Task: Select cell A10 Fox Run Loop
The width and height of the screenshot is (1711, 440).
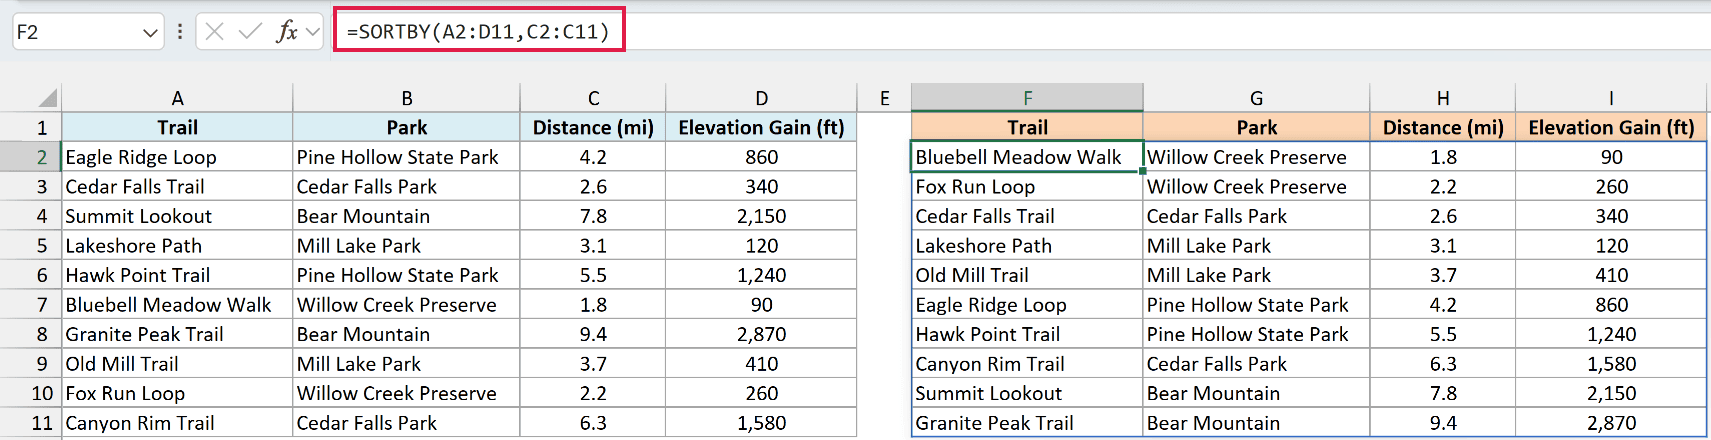Action: pos(177,394)
